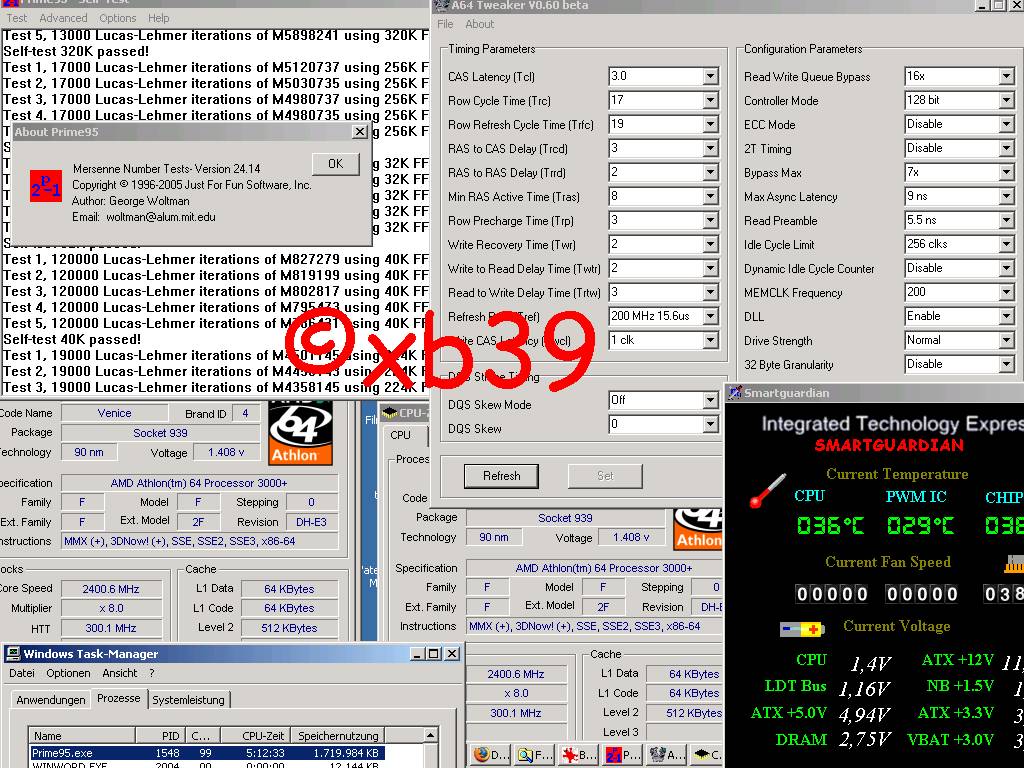Minimize the Windows Task-Manager window
The height and width of the screenshot is (768, 1024).
pyautogui.click(x=417, y=654)
